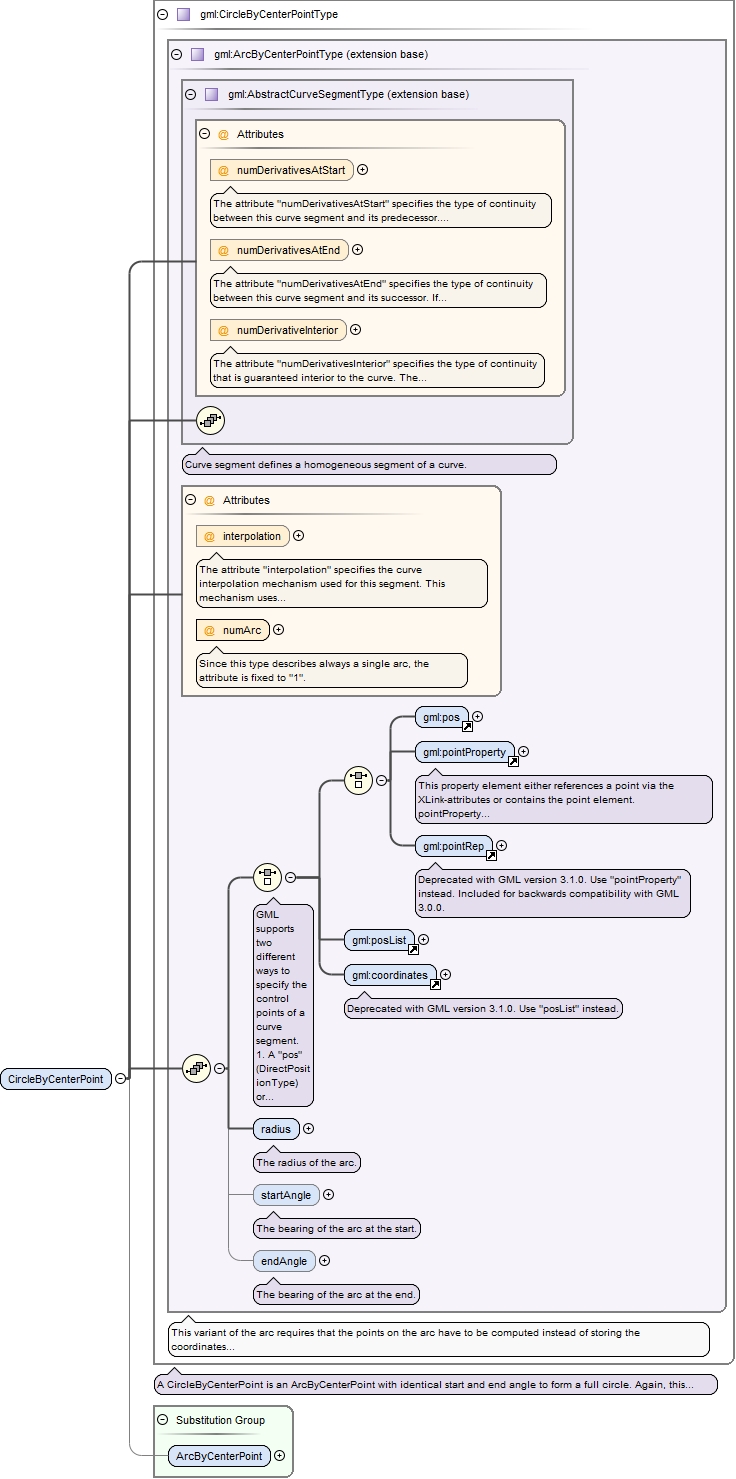The image size is (736, 1479).
Task: Click the sequence icon next to CircleByCenterPoint
Action: (x=196, y=1068)
